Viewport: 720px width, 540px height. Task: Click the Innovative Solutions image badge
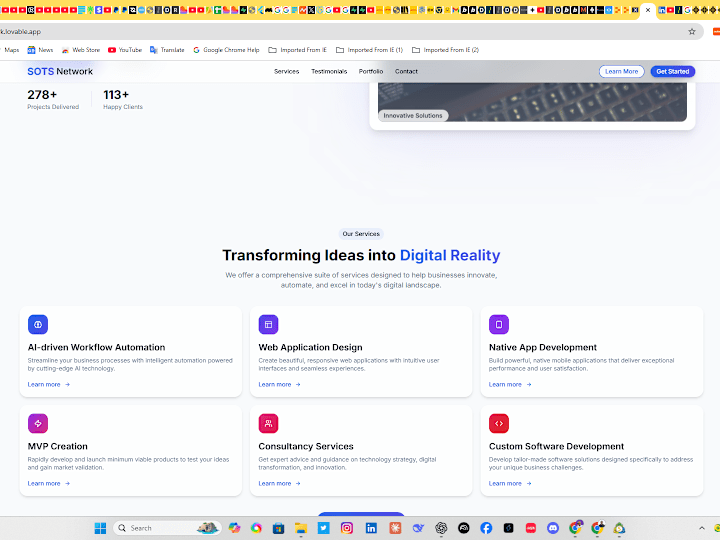[x=413, y=116]
